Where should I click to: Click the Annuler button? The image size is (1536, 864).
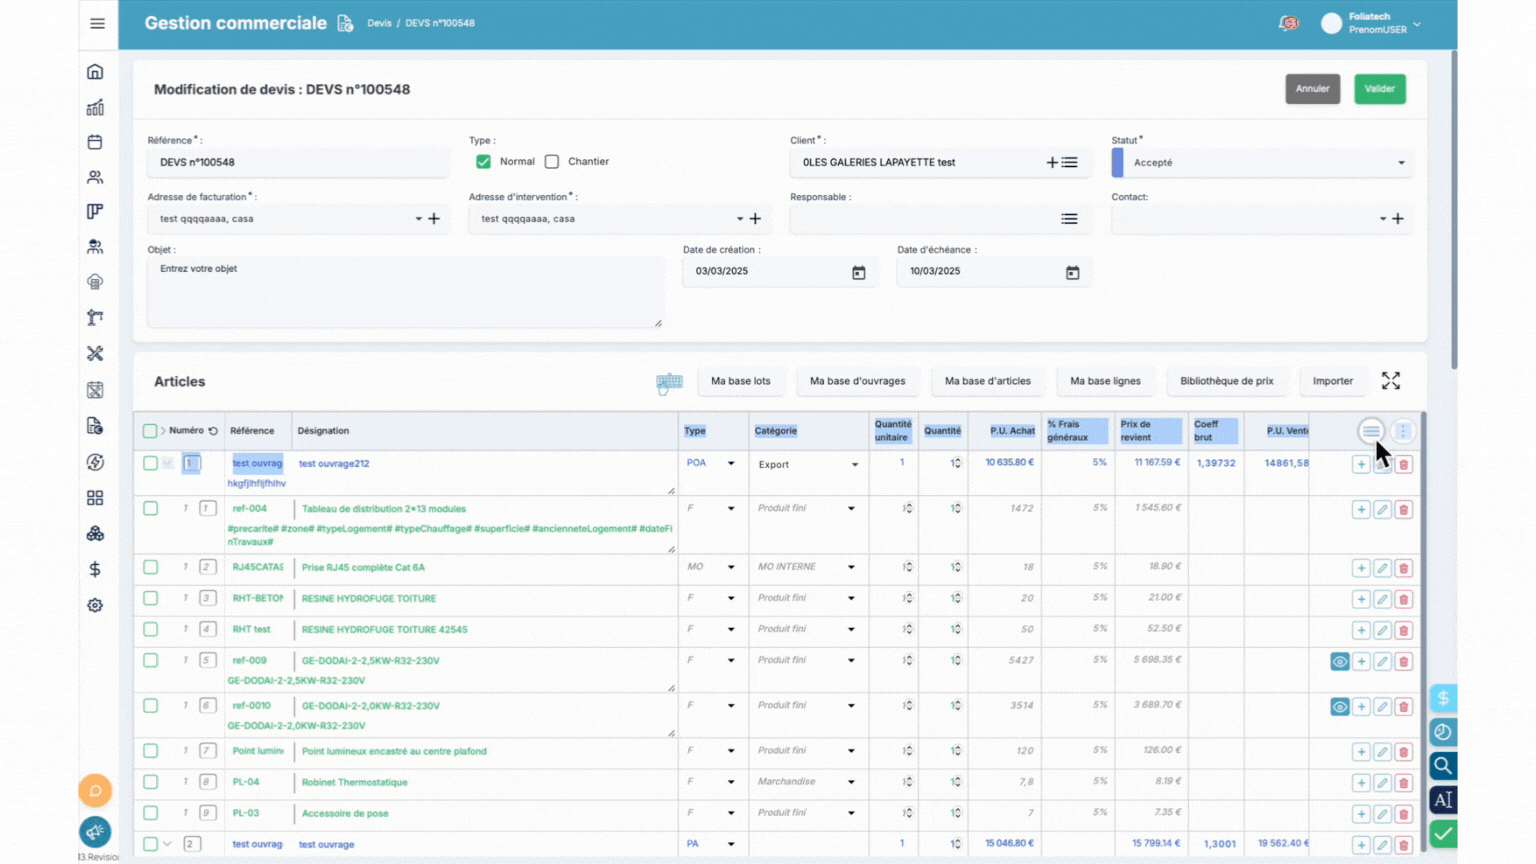(x=1312, y=89)
